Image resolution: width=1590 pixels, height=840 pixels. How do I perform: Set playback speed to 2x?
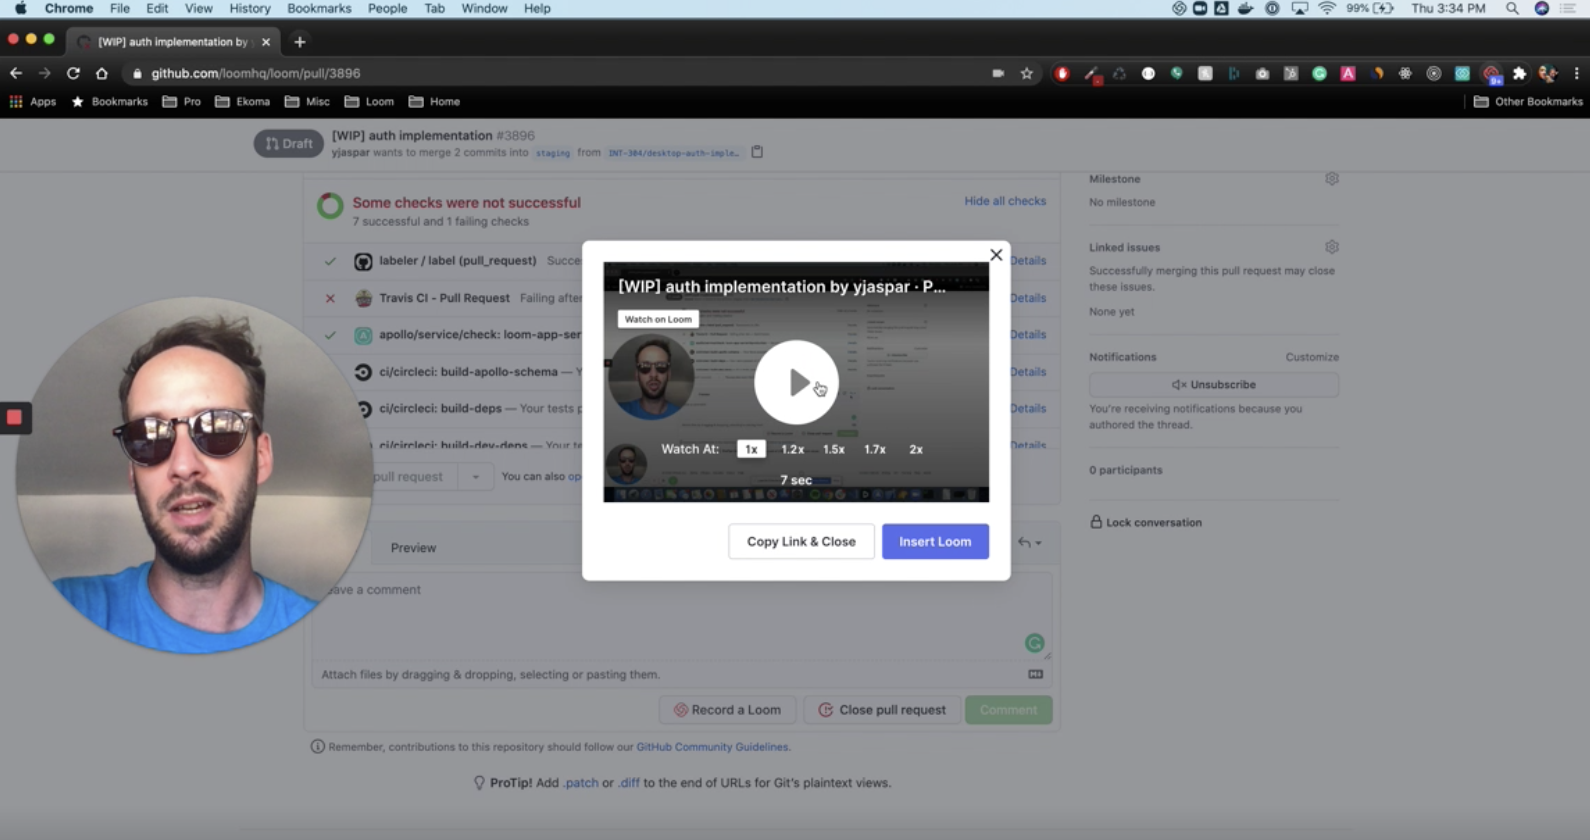(x=916, y=449)
